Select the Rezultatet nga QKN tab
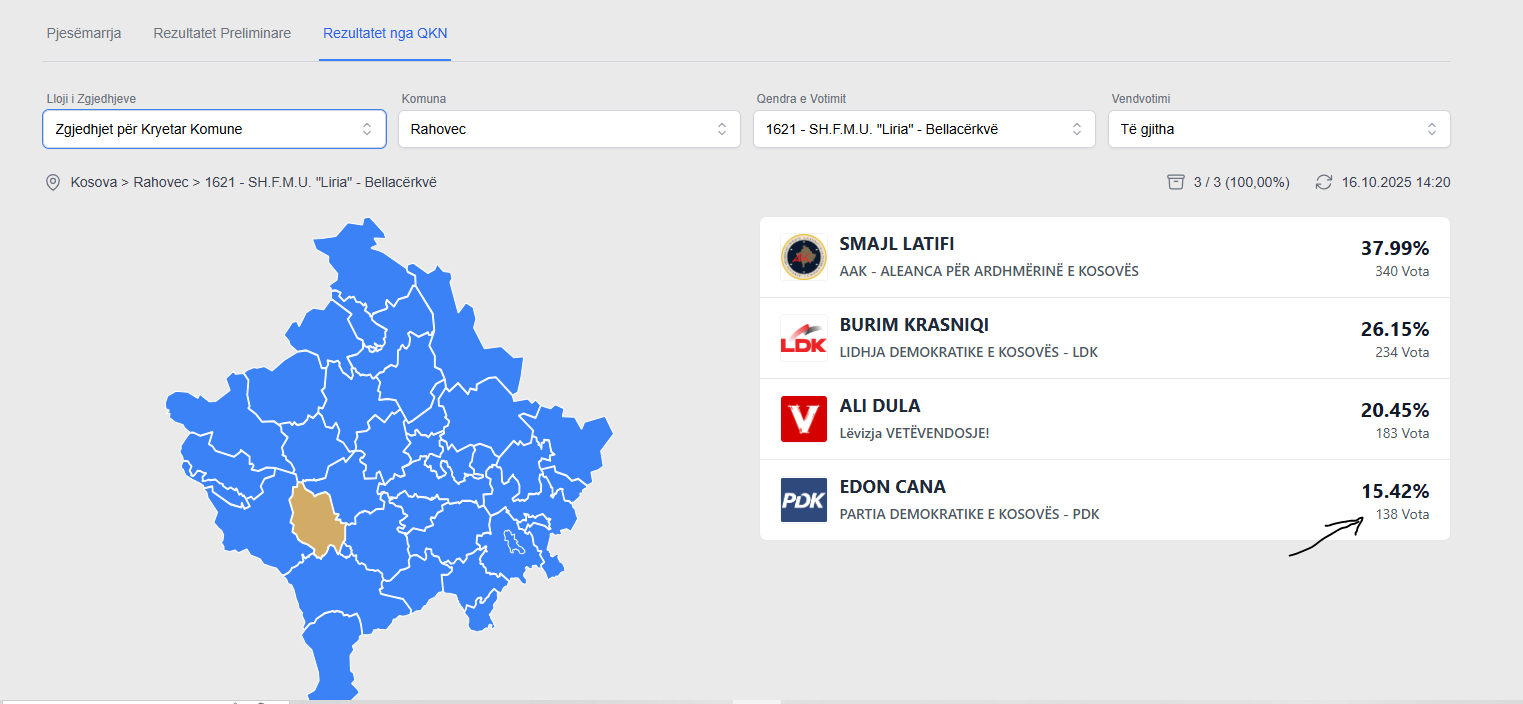The height and width of the screenshot is (704, 1523). pos(385,33)
